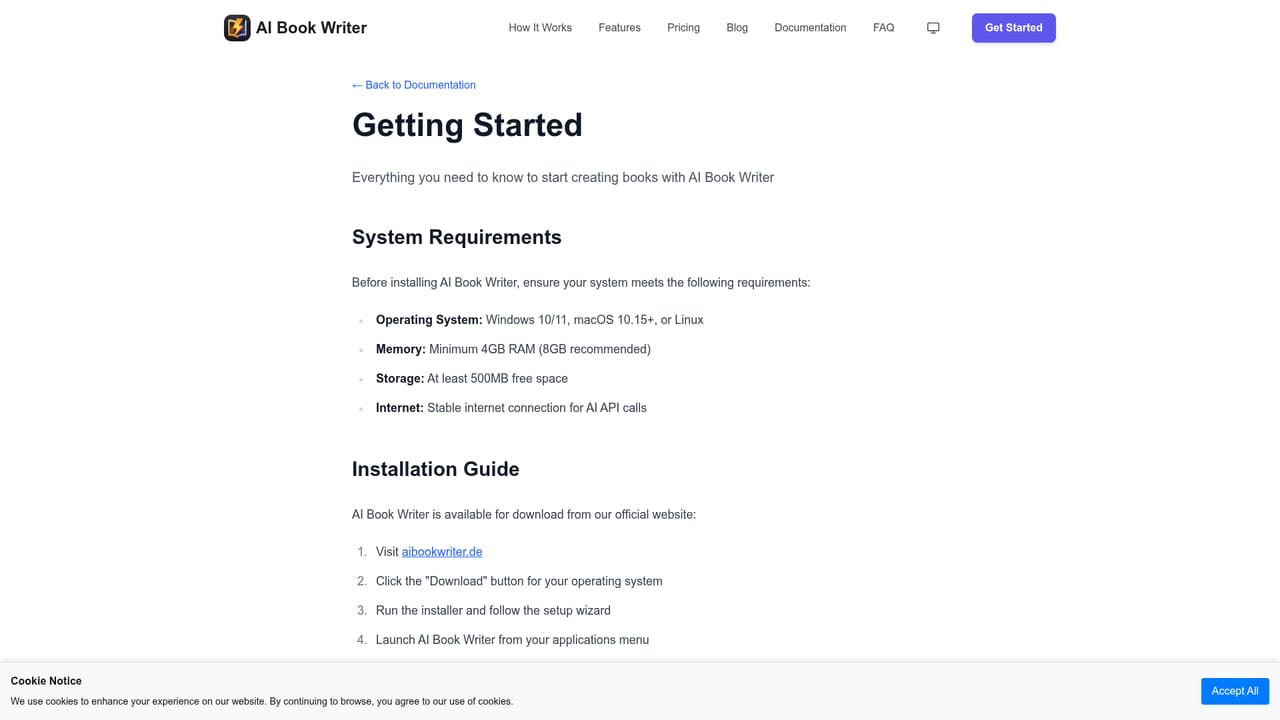1280x720 pixels.
Task: Toggle the theme using the monitor icon
Action: point(933,28)
